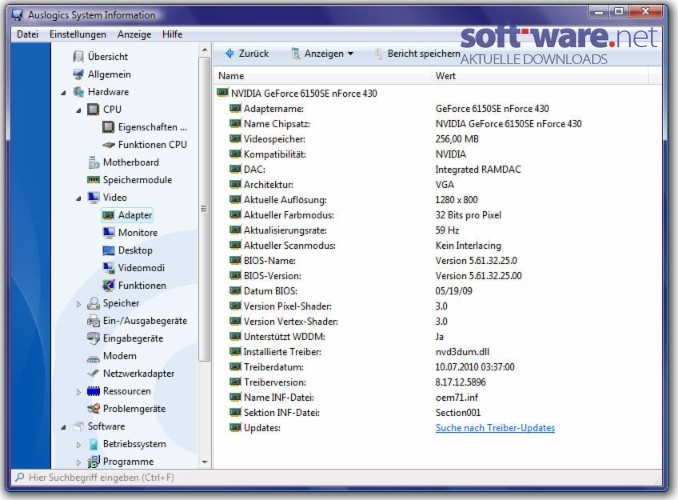Viewport: 678px width, 500px height.
Task: Click the Video monitor icon
Action: (93, 197)
